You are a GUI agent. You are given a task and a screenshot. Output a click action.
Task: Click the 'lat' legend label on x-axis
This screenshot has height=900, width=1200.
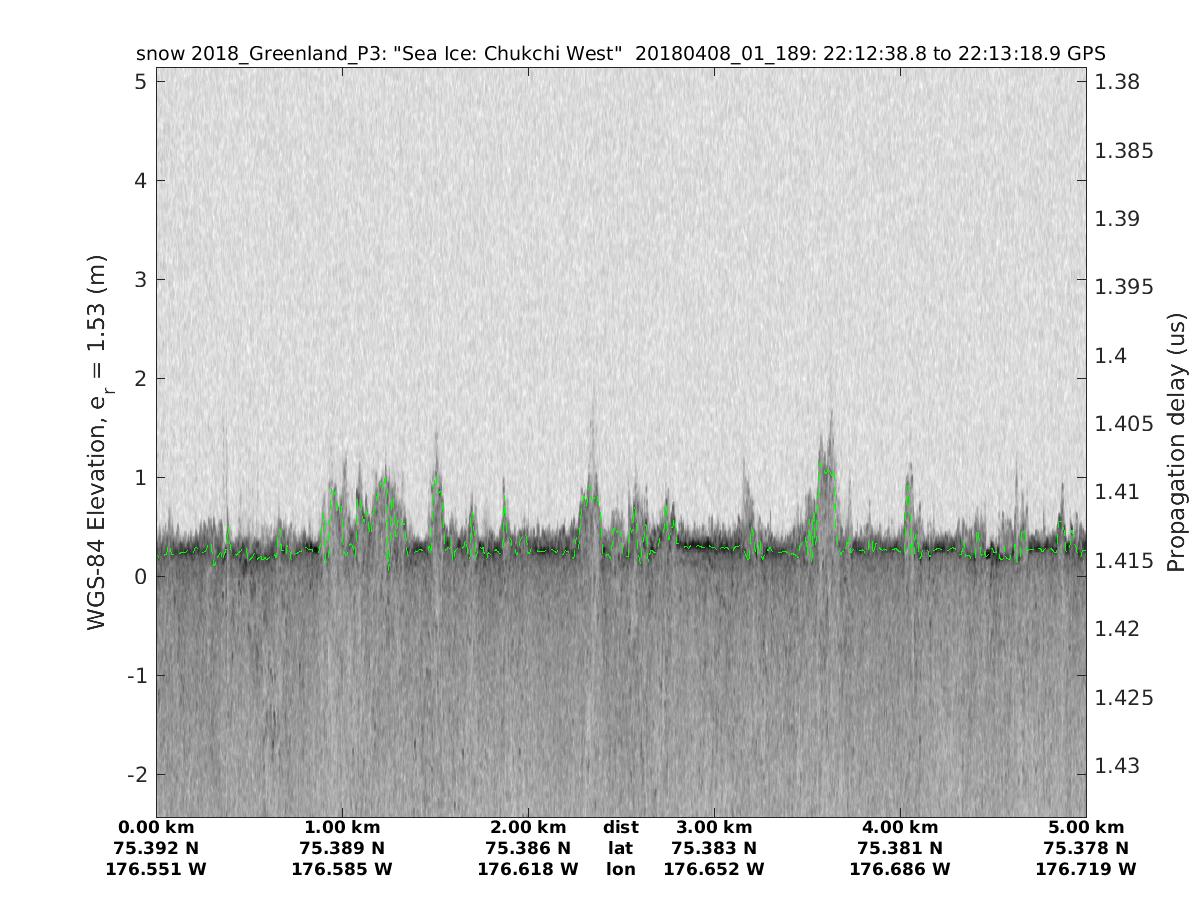pos(620,848)
